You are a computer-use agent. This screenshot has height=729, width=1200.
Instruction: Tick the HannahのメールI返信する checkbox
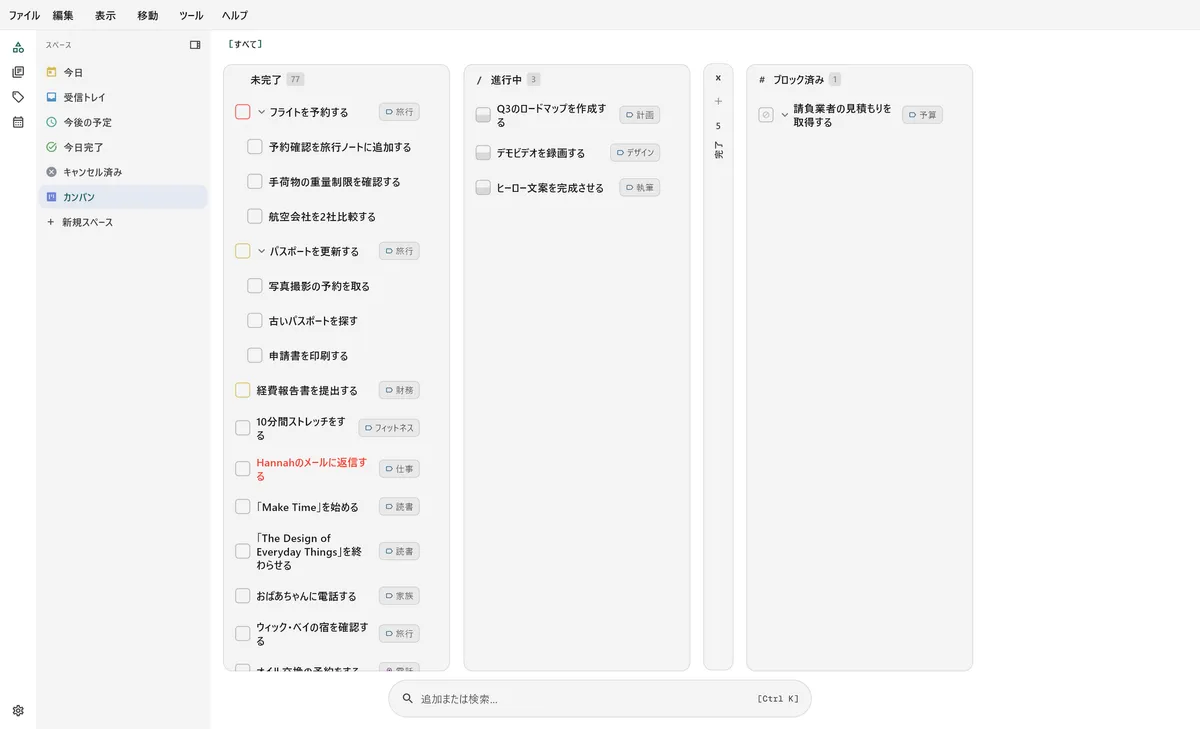point(243,468)
